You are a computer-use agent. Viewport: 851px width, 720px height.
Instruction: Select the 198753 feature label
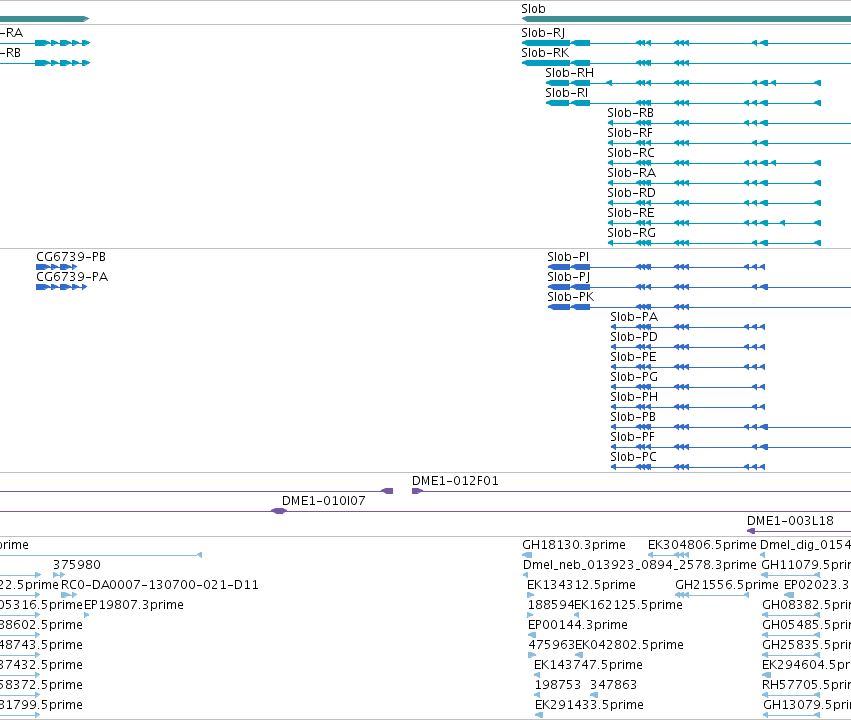[x=558, y=685]
